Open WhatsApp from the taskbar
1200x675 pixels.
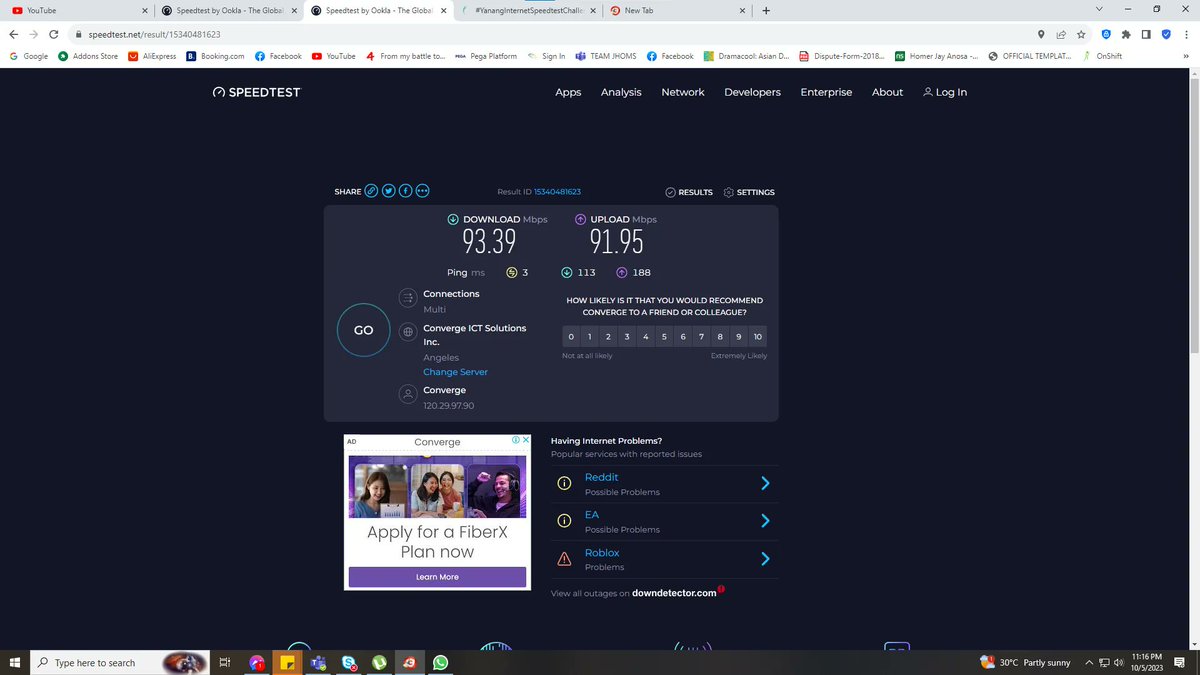click(x=441, y=662)
